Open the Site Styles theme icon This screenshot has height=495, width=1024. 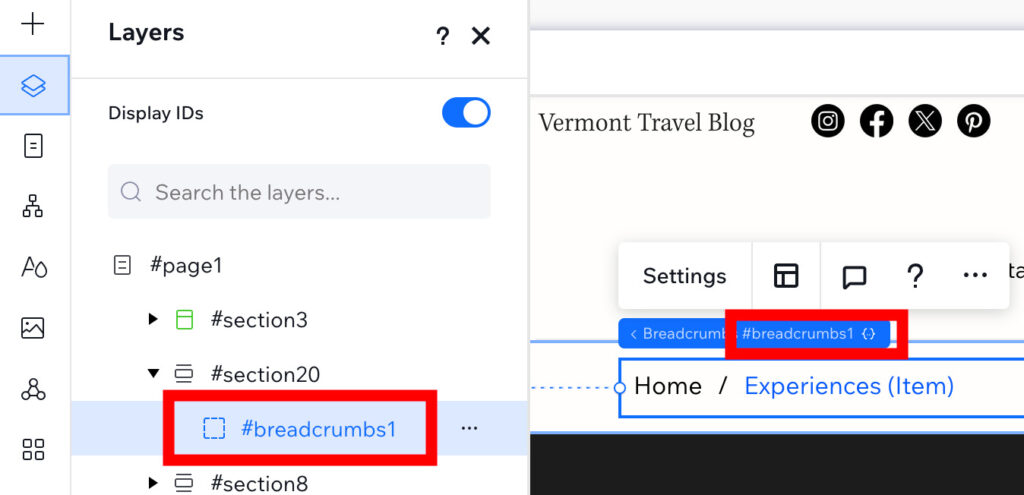[x=34, y=267]
